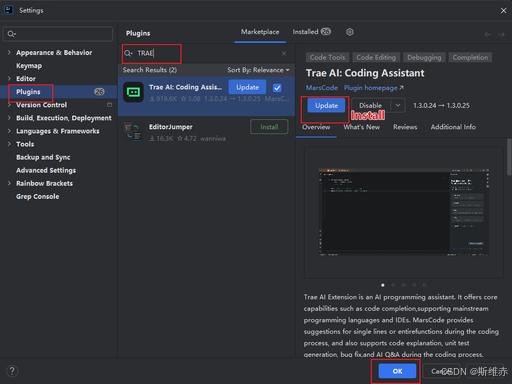The width and height of the screenshot is (512, 384).
Task: Open the Disable button dropdown arrow
Action: tap(398, 105)
